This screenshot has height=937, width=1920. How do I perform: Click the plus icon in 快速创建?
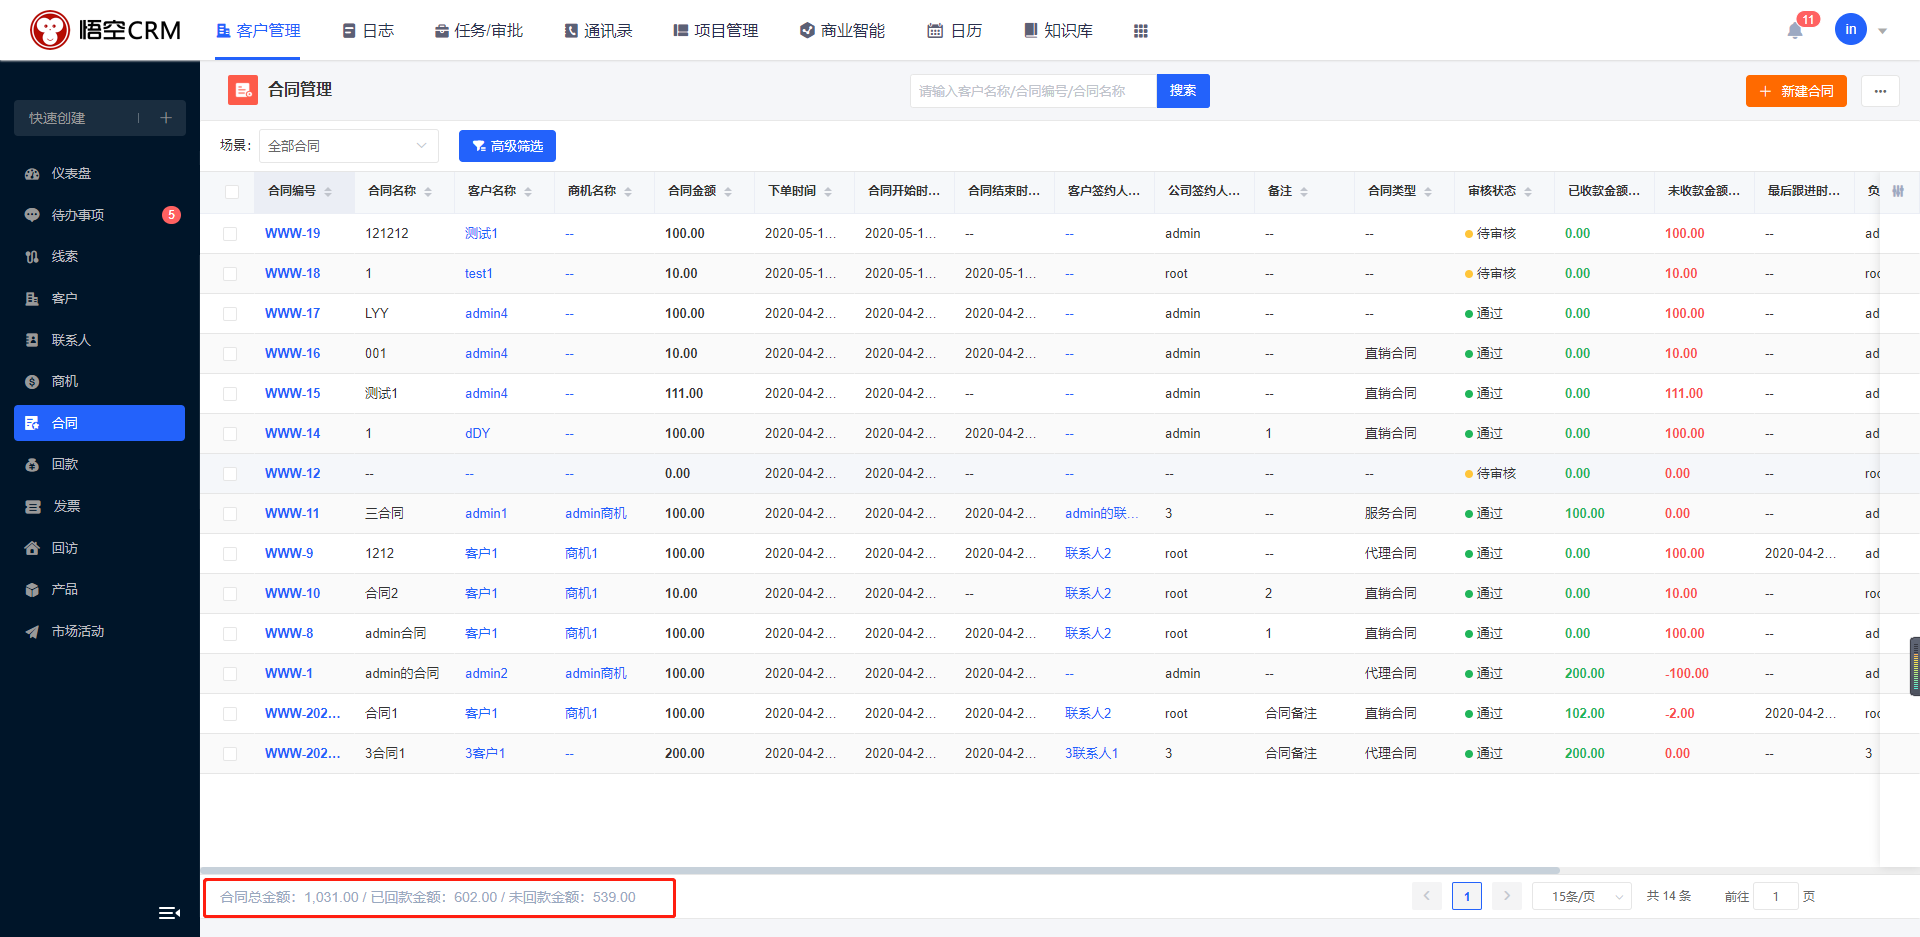pos(166,118)
